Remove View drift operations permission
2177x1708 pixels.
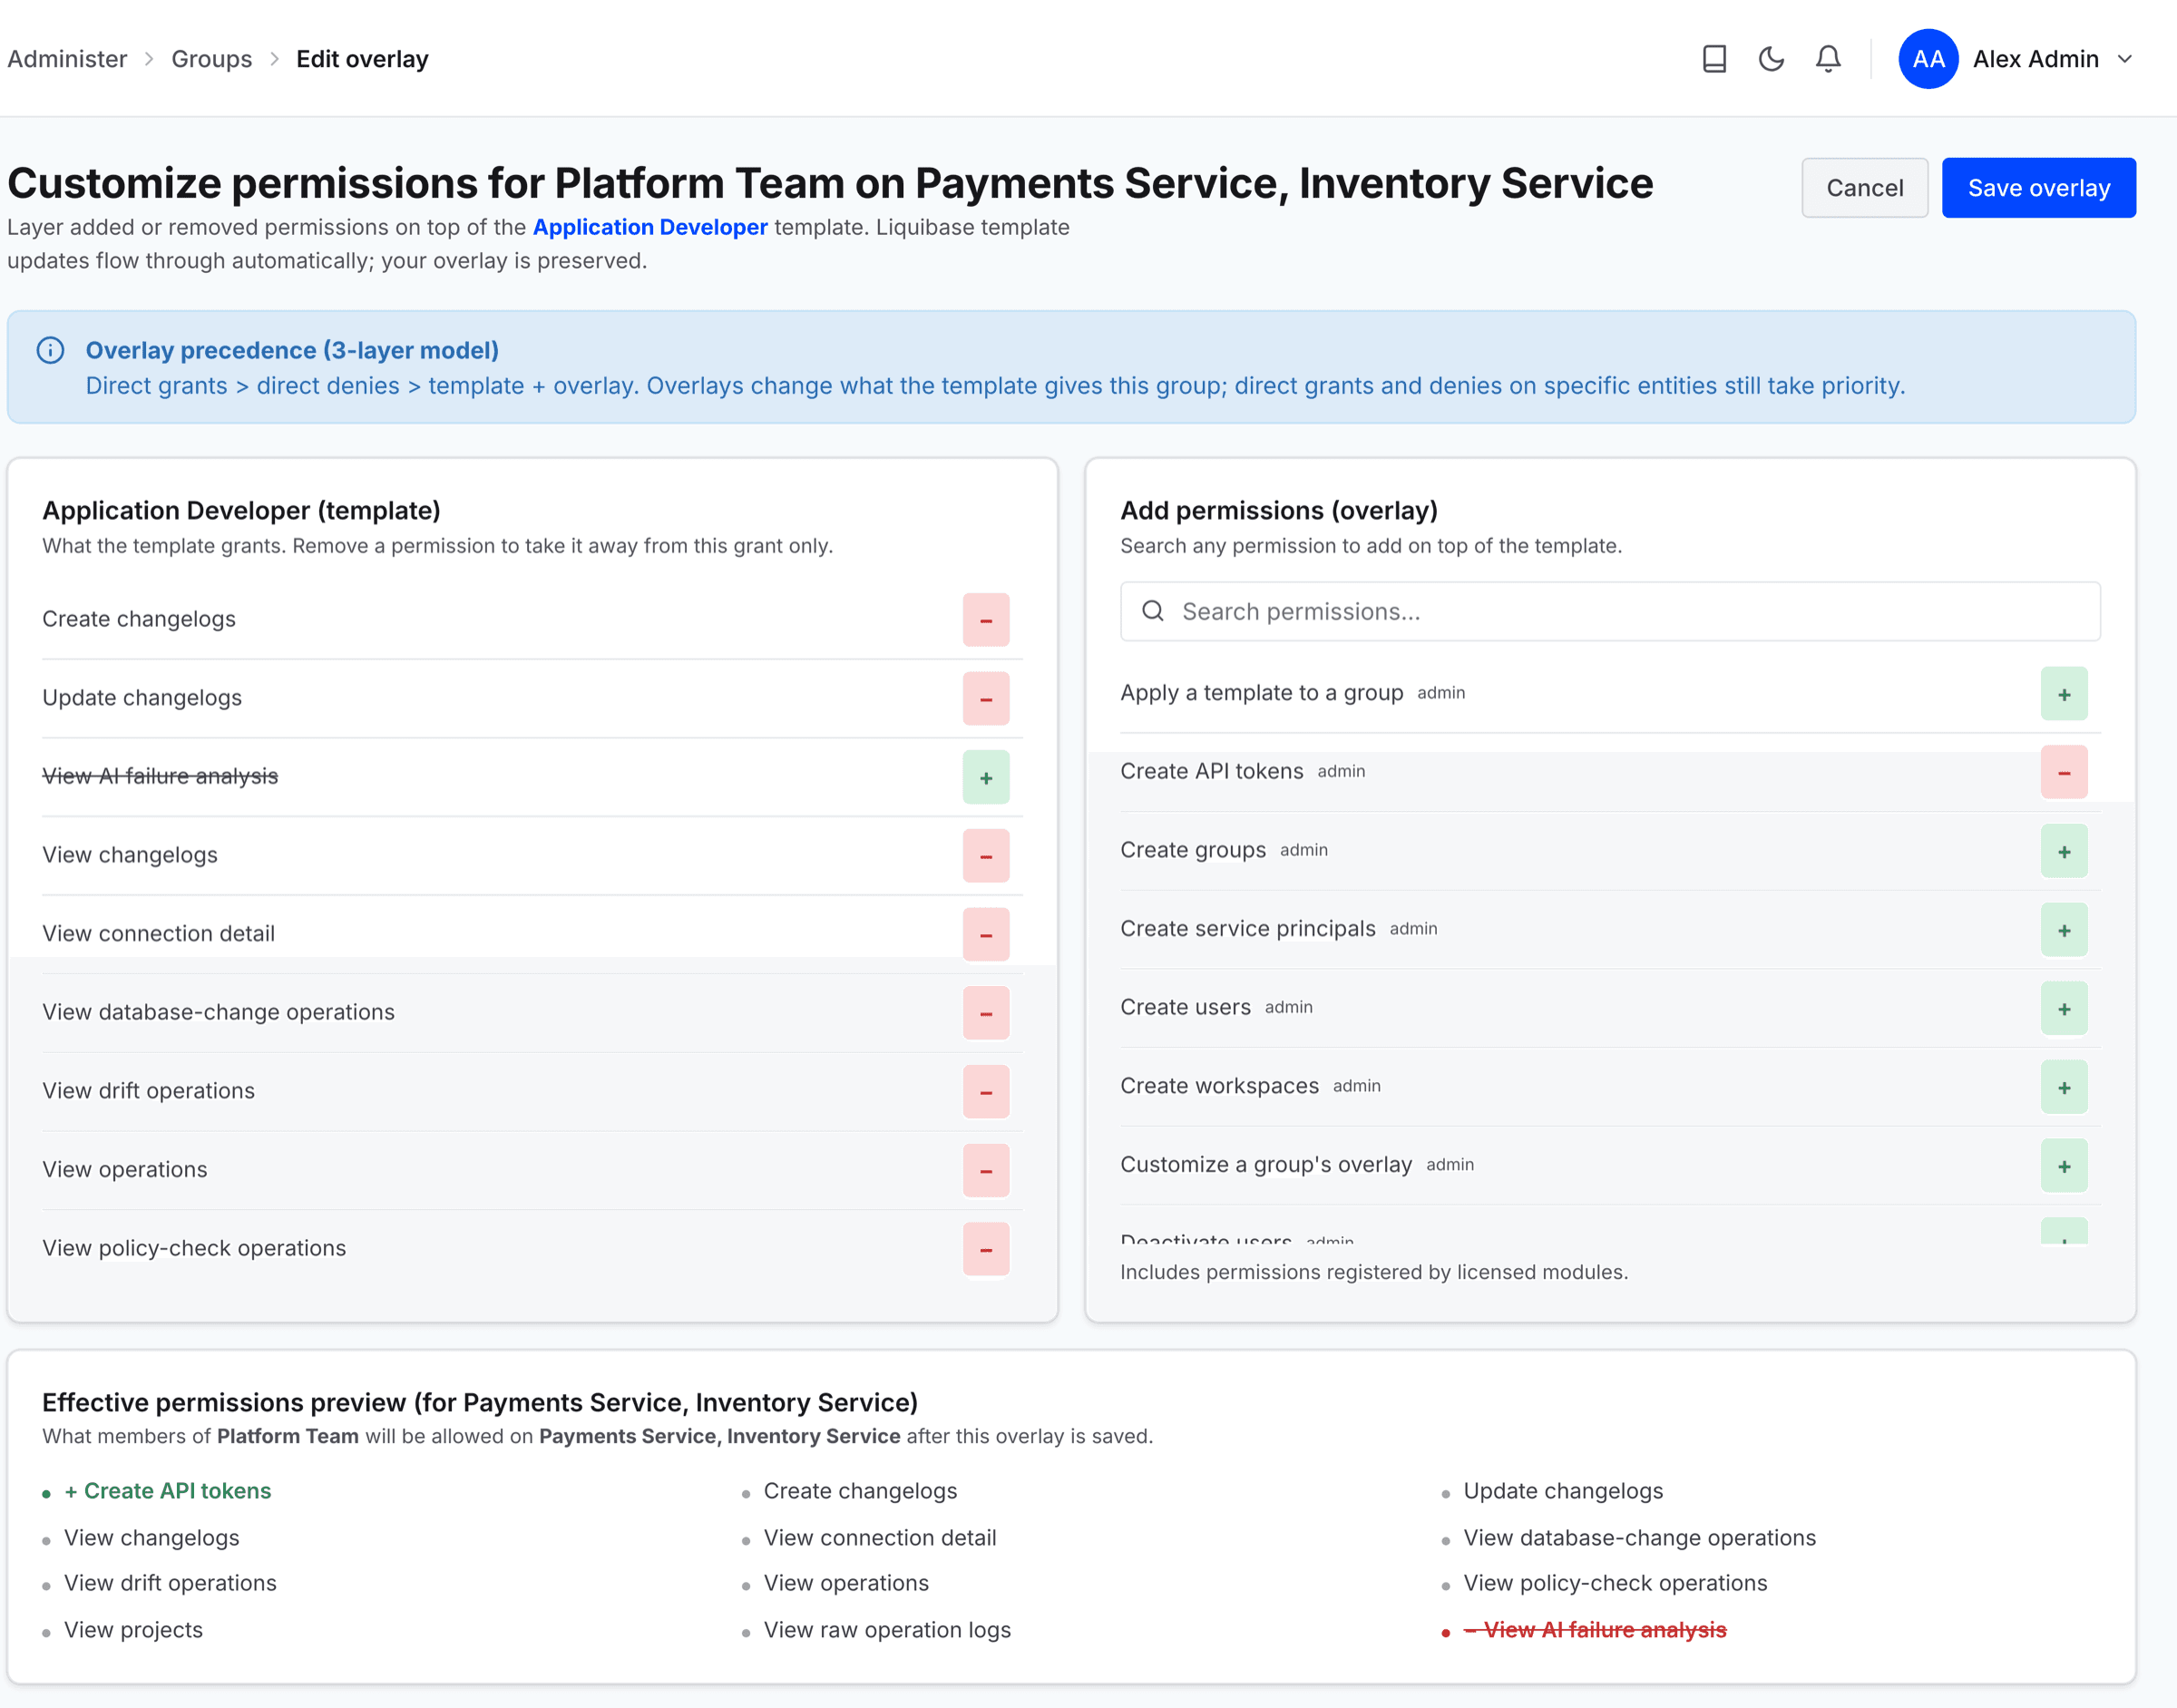pyautogui.click(x=986, y=1092)
